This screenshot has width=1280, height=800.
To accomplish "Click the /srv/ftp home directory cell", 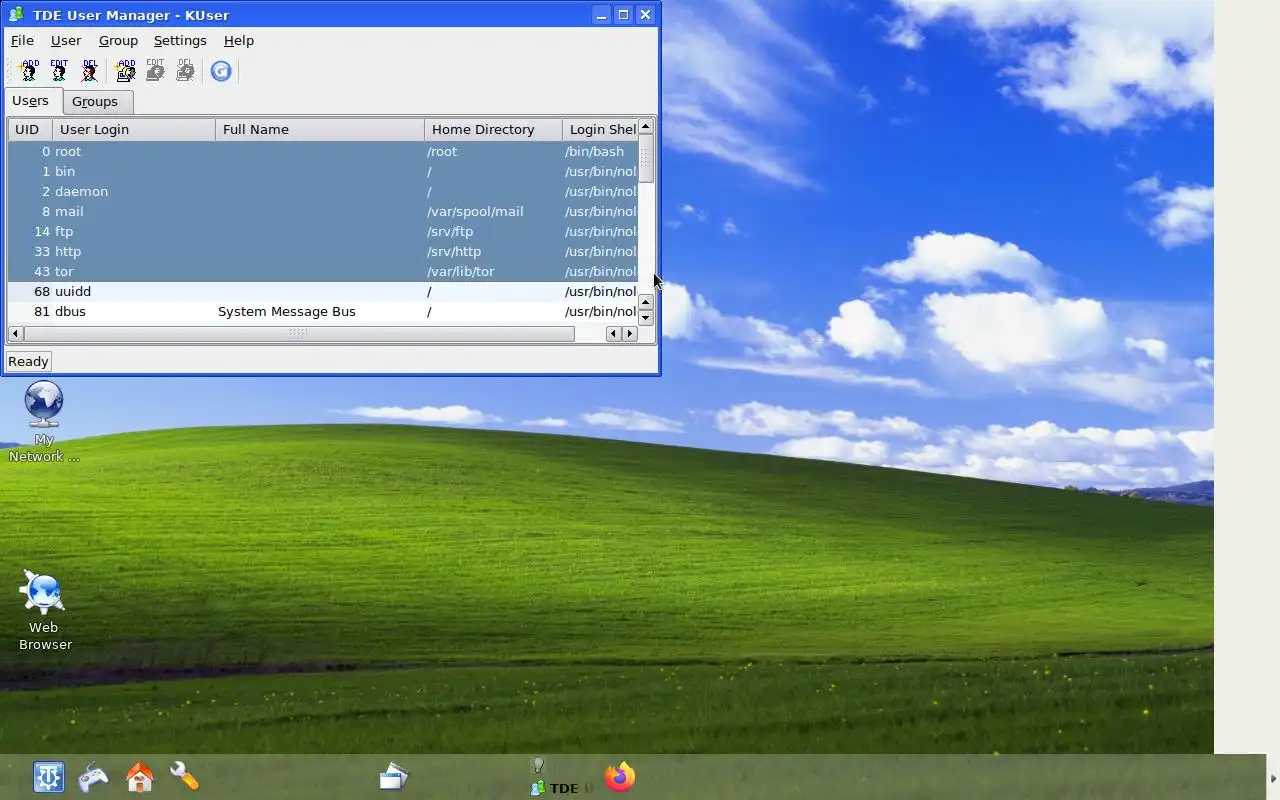I will [450, 231].
